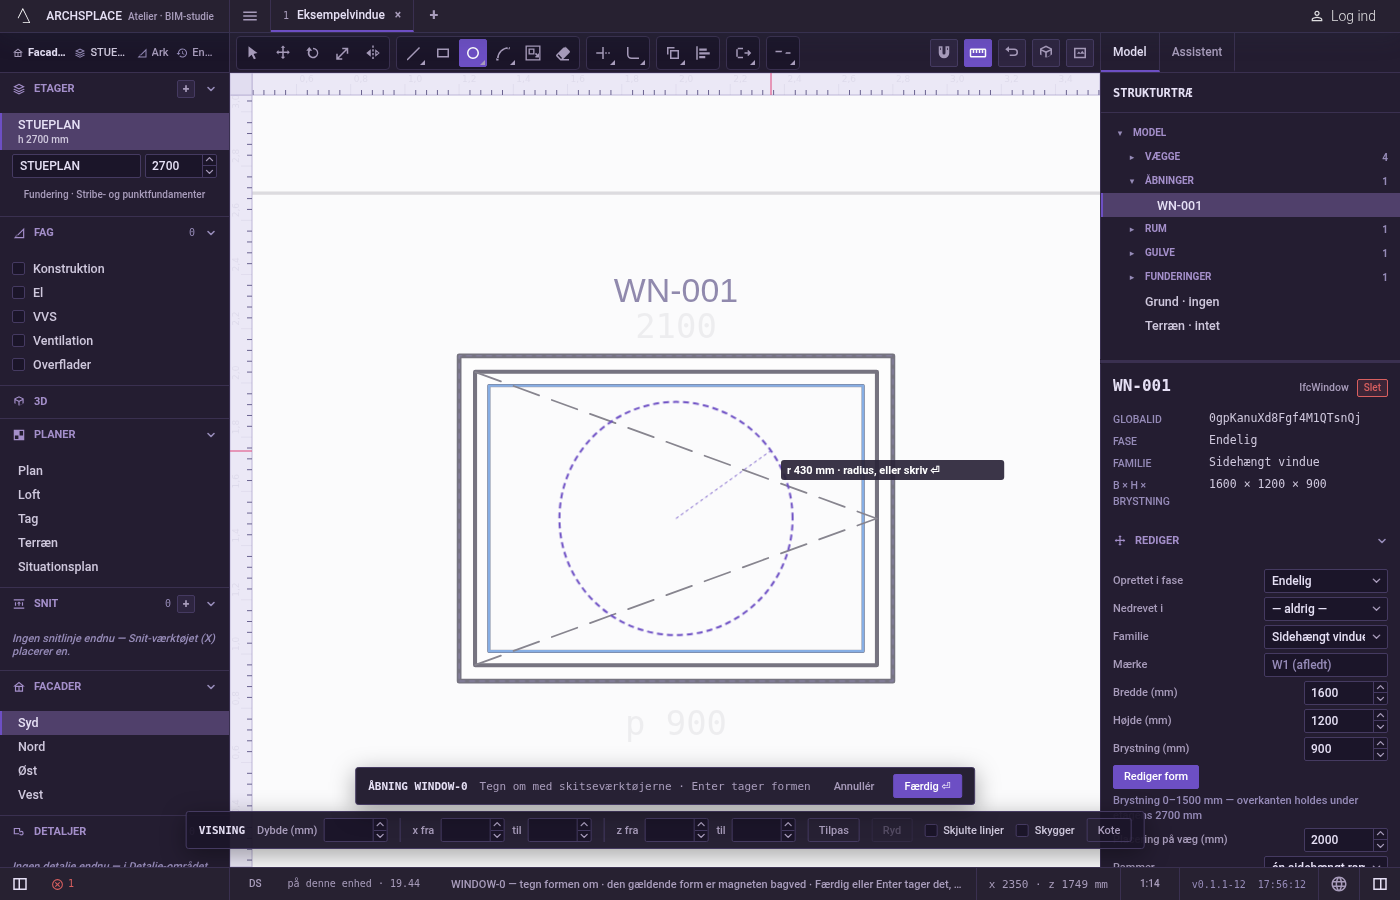
Task: Open the Eksempelvindue document tab
Action: tap(341, 15)
